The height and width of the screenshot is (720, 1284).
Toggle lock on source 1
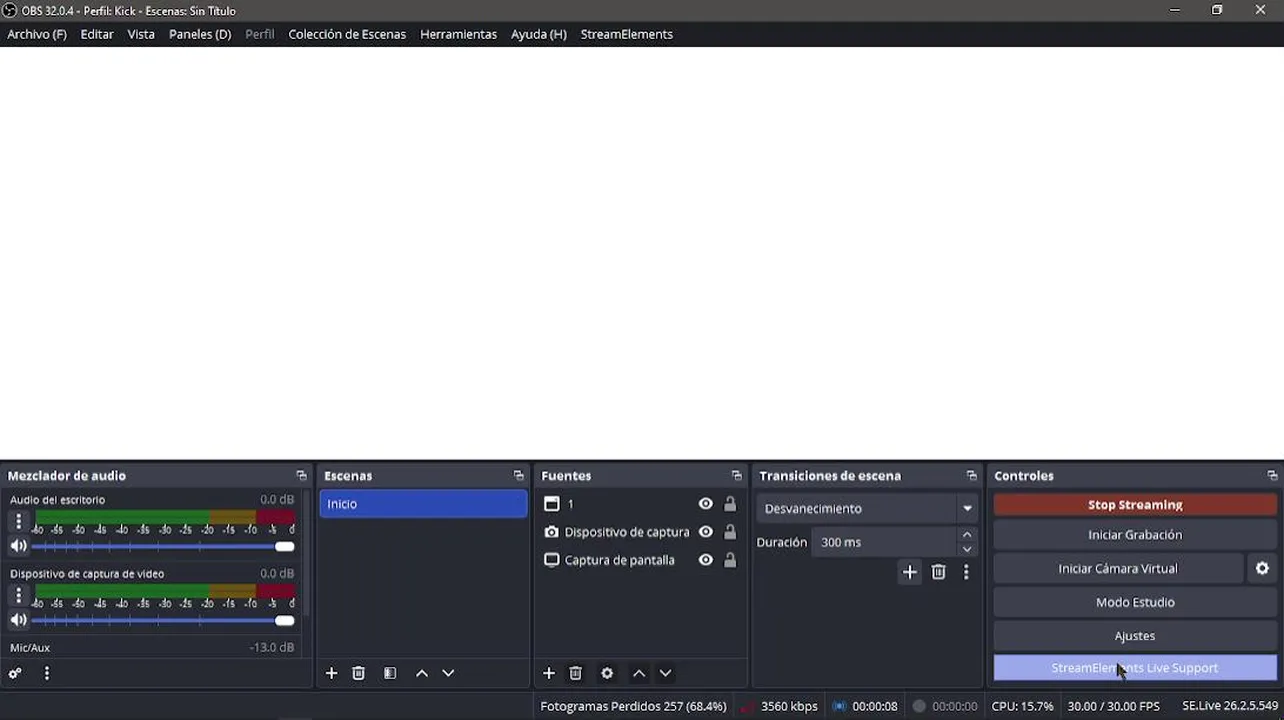tap(730, 504)
